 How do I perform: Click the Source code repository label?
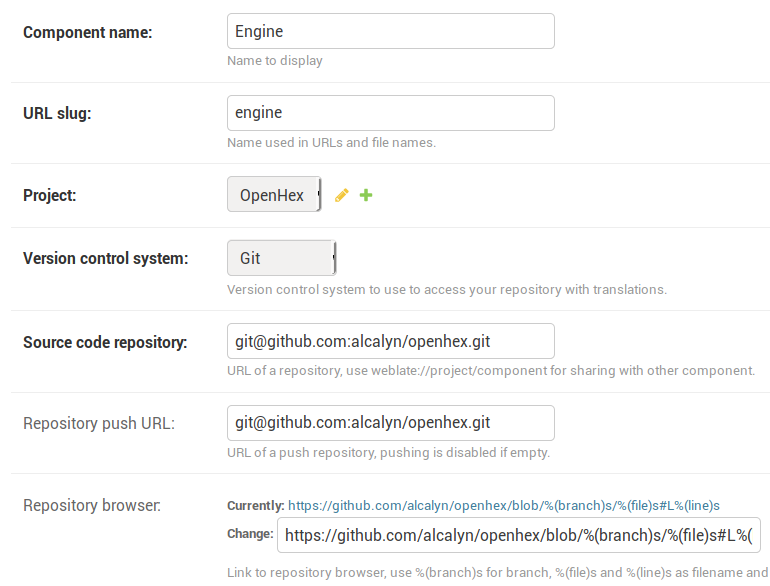point(105,342)
